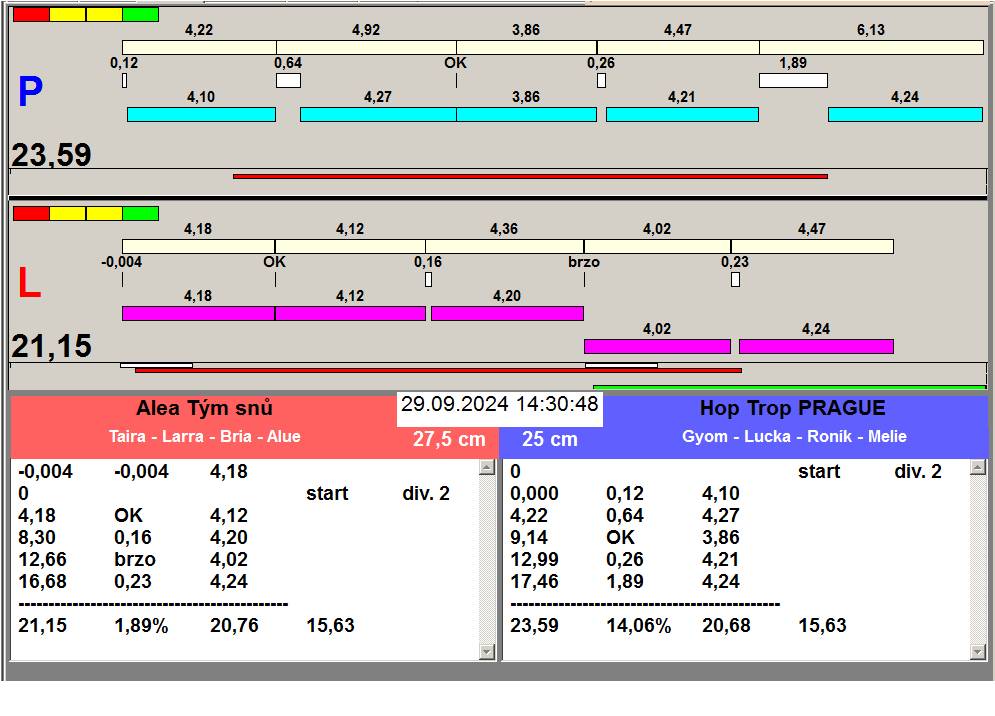The width and height of the screenshot is (995, 716).
Task: Click the 27,5 cm jump height label
Action: tap(449, 439)
